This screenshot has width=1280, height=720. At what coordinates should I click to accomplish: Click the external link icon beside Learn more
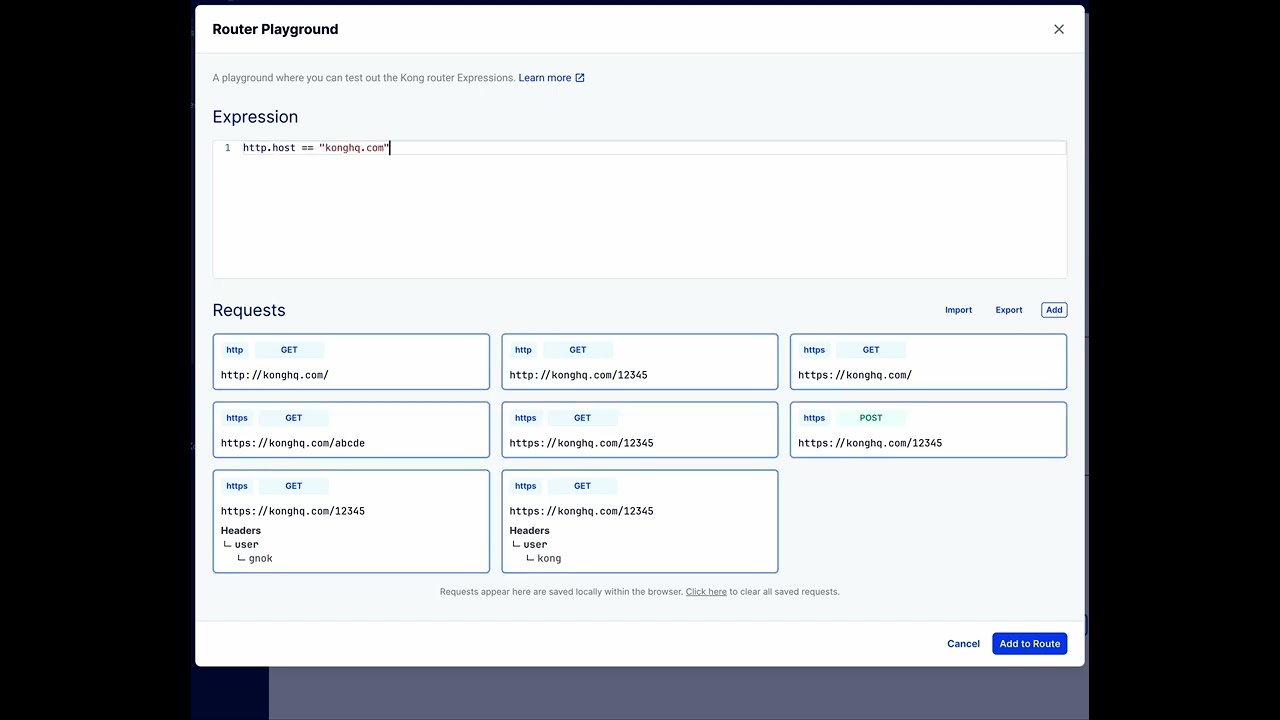[x=580, y=78]
